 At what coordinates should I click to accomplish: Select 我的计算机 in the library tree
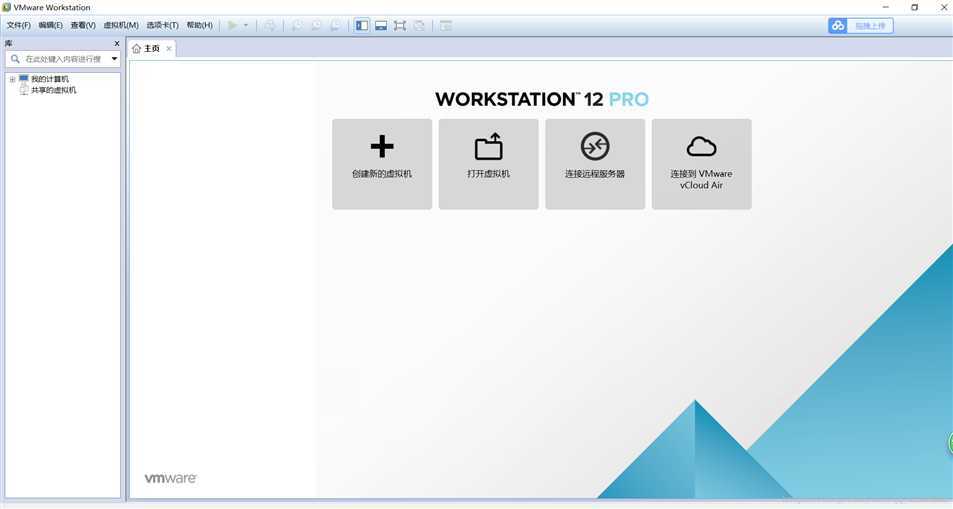(x=50, y=79)
